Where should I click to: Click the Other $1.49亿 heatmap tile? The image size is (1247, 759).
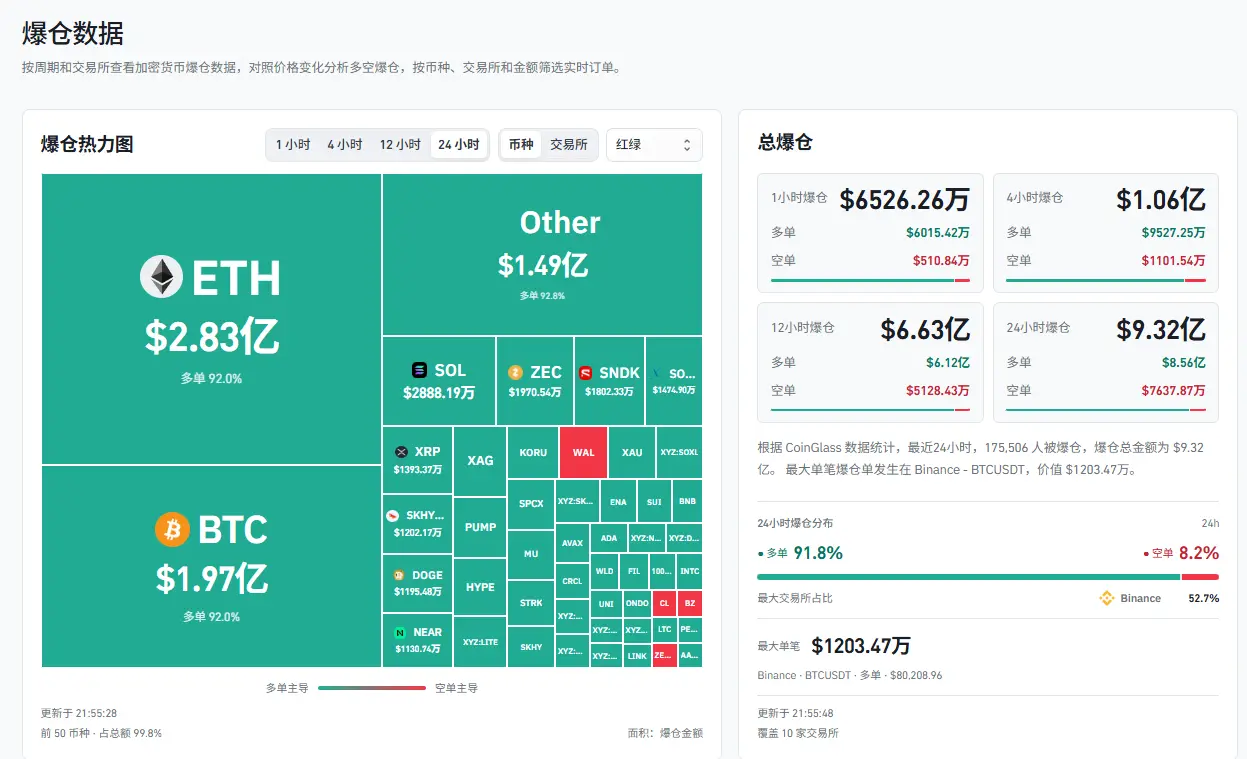pyautogui.click(x=543, y=255)
